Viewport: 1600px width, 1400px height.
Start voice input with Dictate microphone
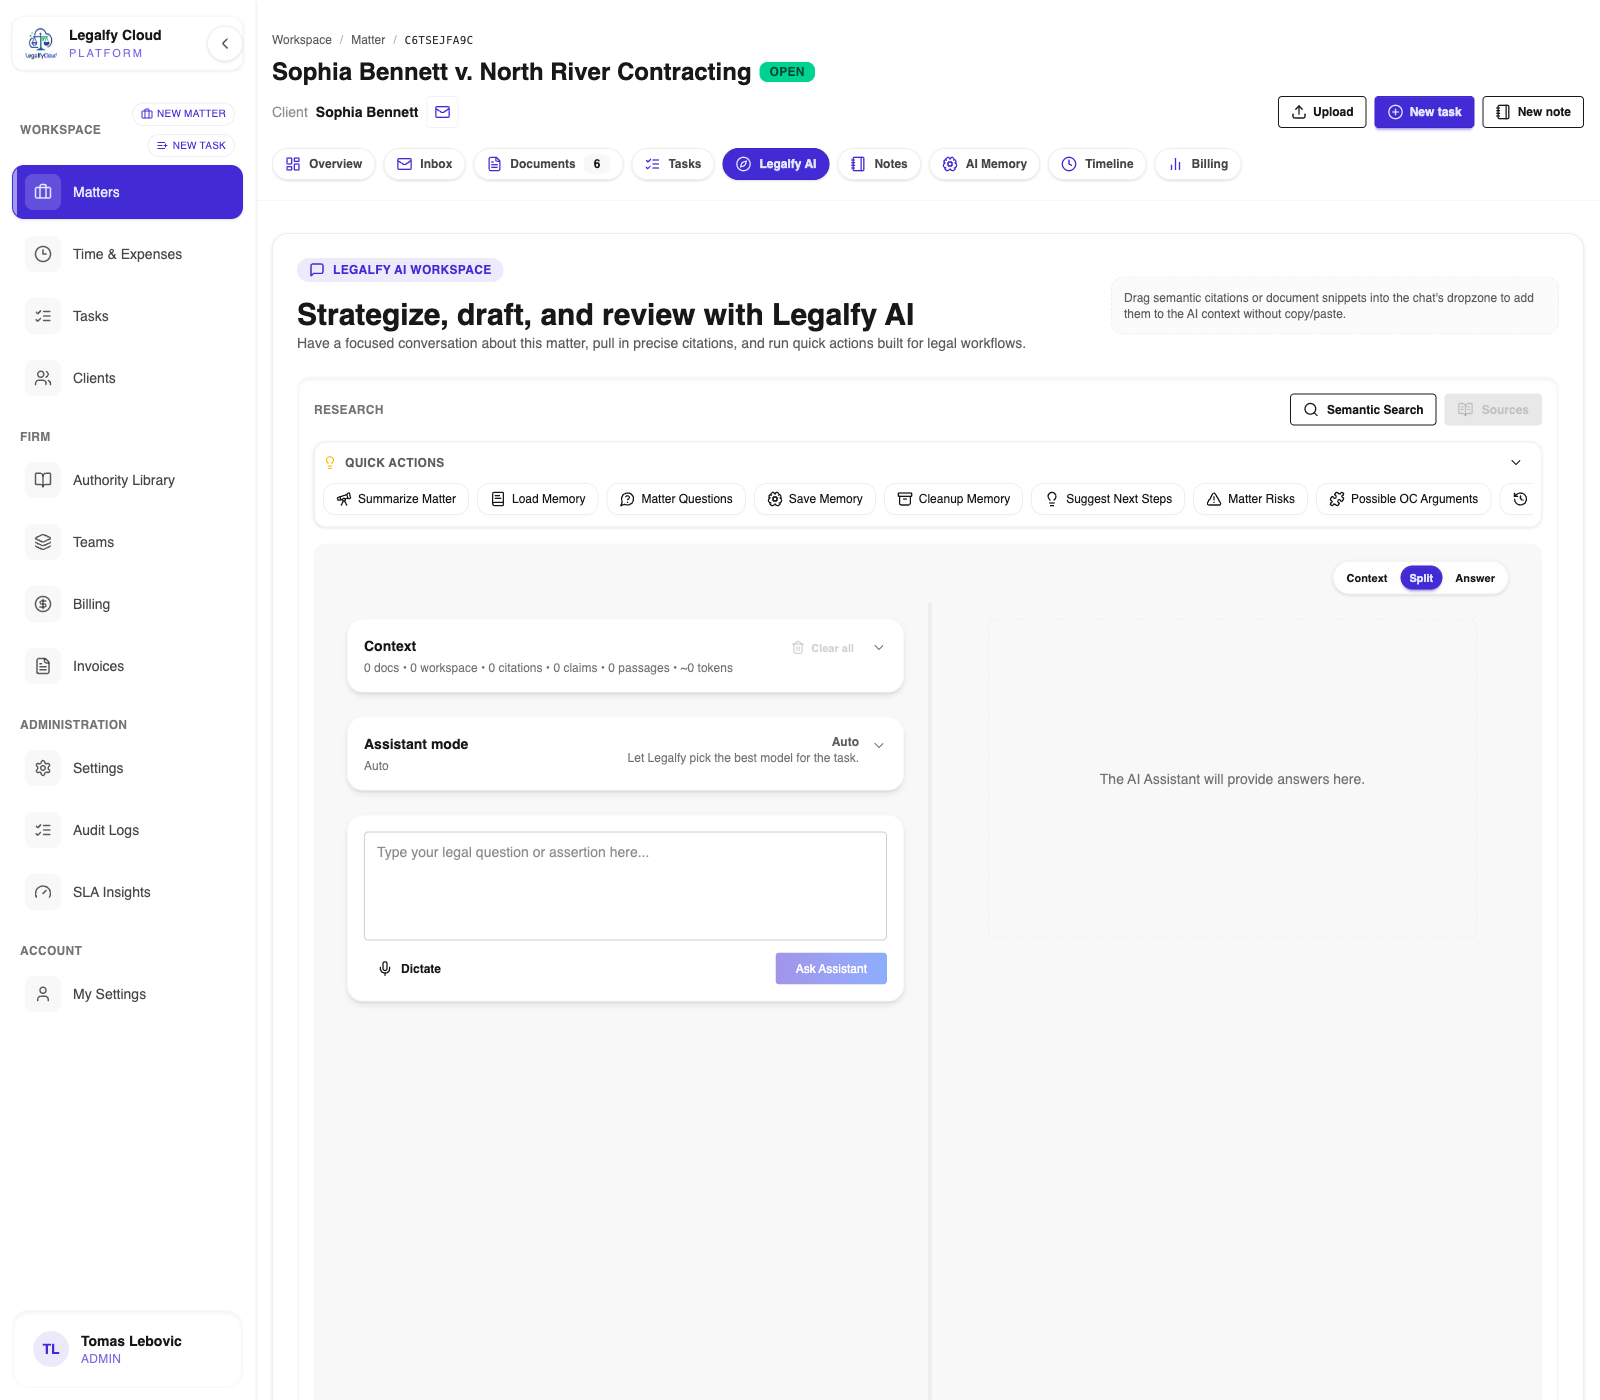tap(410, 968)
